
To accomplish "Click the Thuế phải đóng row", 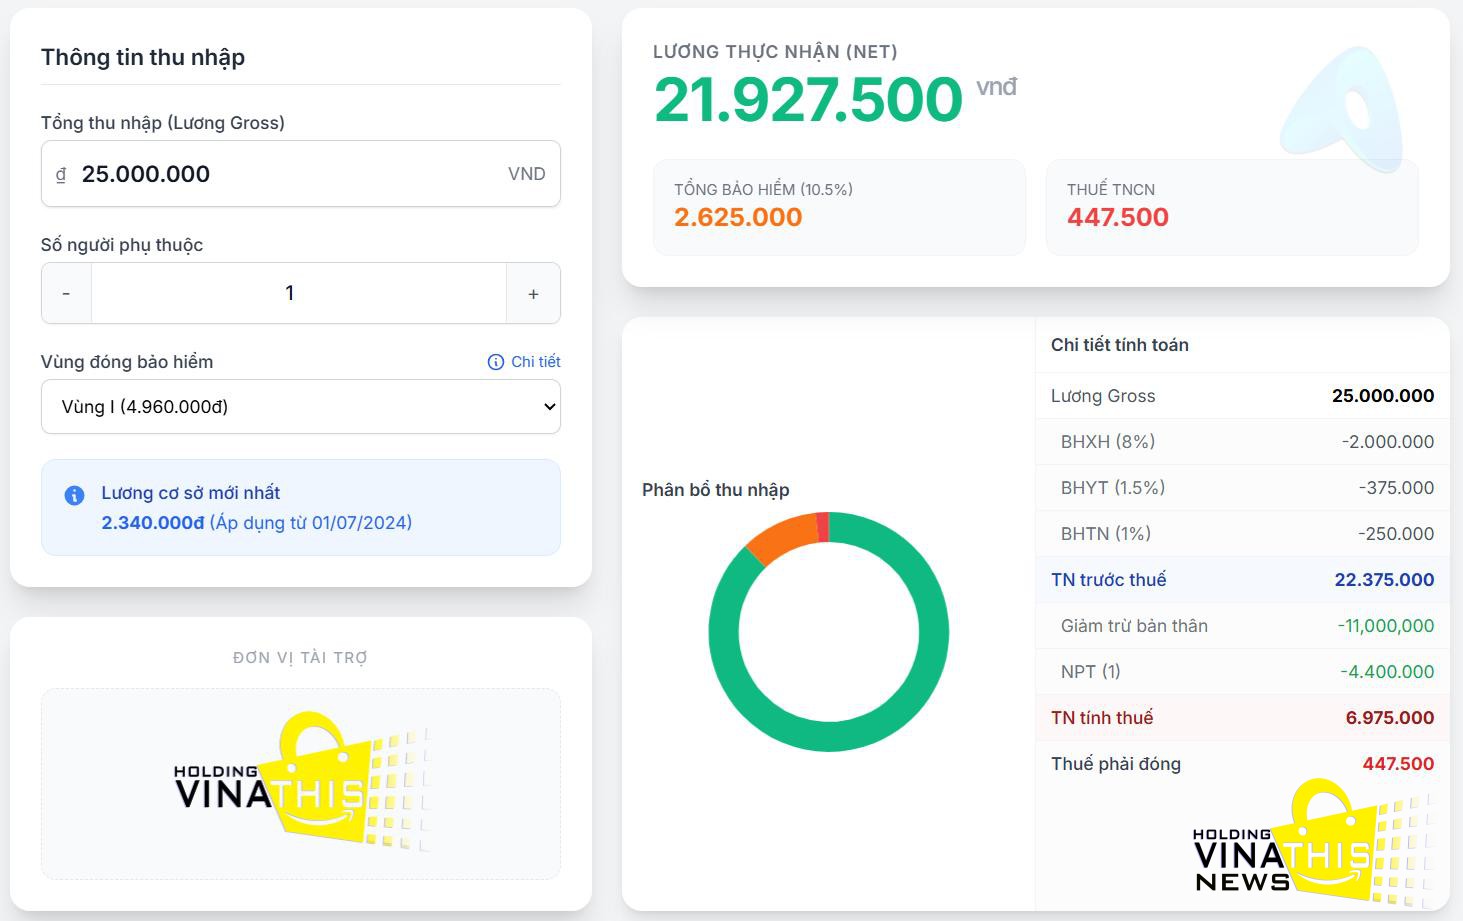I will [x=1241, y=764].
